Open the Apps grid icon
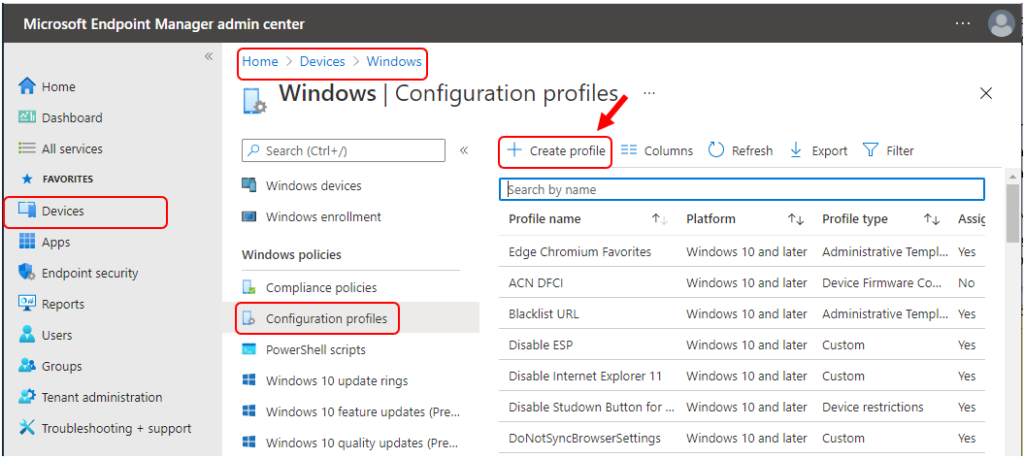1024x459 pixels. tap(27, 242)
